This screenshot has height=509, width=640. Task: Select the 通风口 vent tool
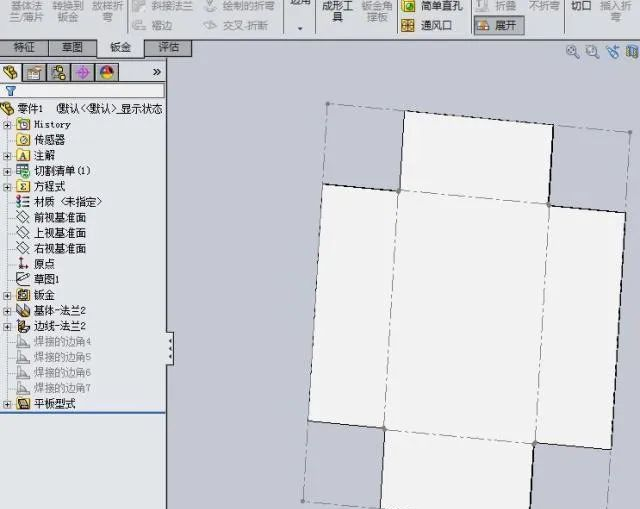coord(427,26)
